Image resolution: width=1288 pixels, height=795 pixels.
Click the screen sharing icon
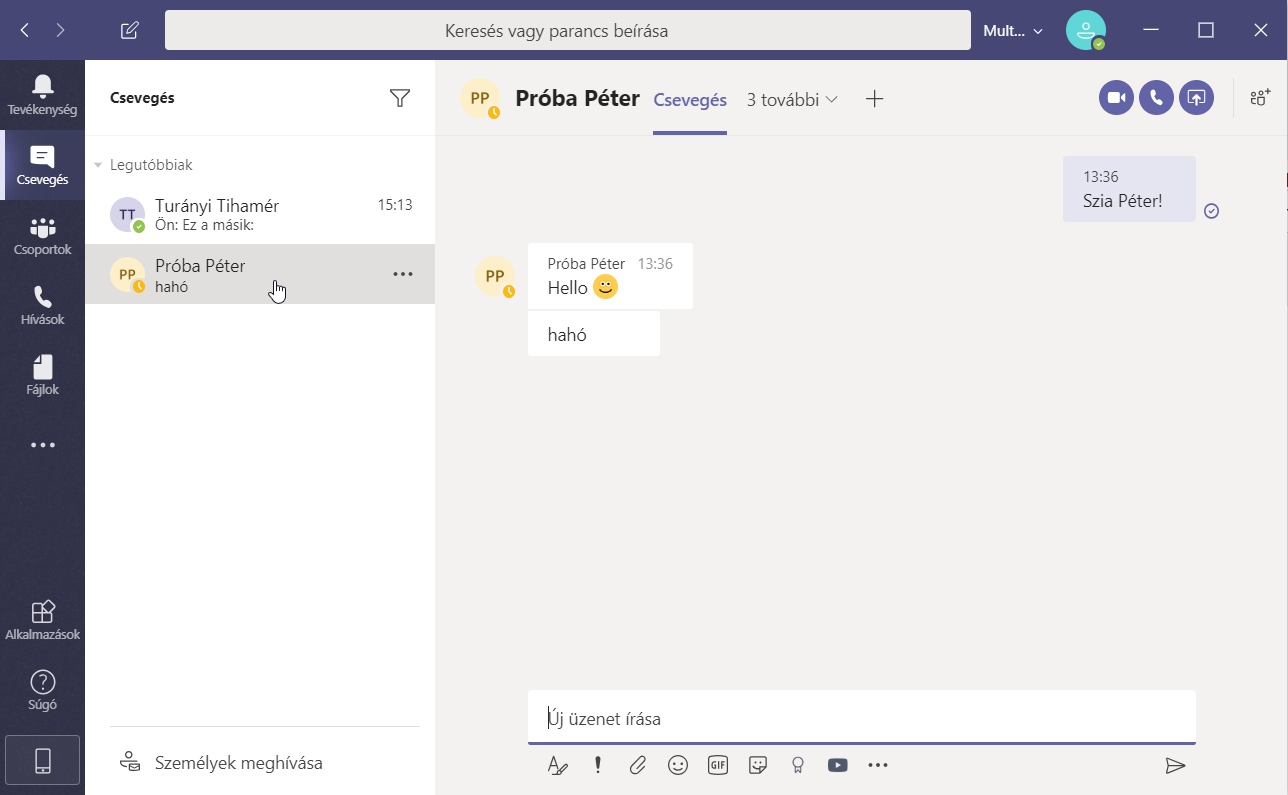1196,98
